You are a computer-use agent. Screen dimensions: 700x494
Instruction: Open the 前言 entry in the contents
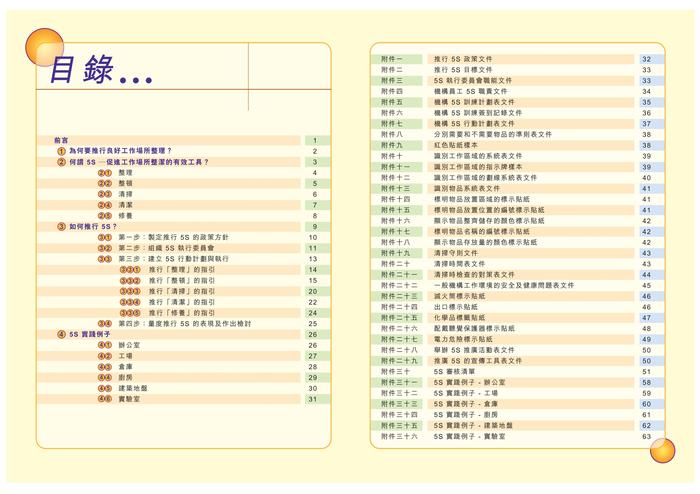click(61, 141)
